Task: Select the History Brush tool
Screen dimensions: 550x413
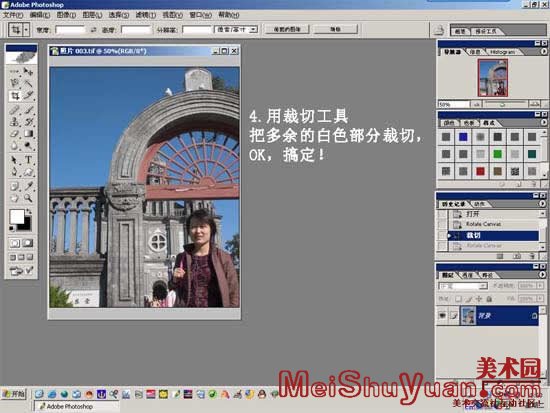Action: click(x=28, y=122)
